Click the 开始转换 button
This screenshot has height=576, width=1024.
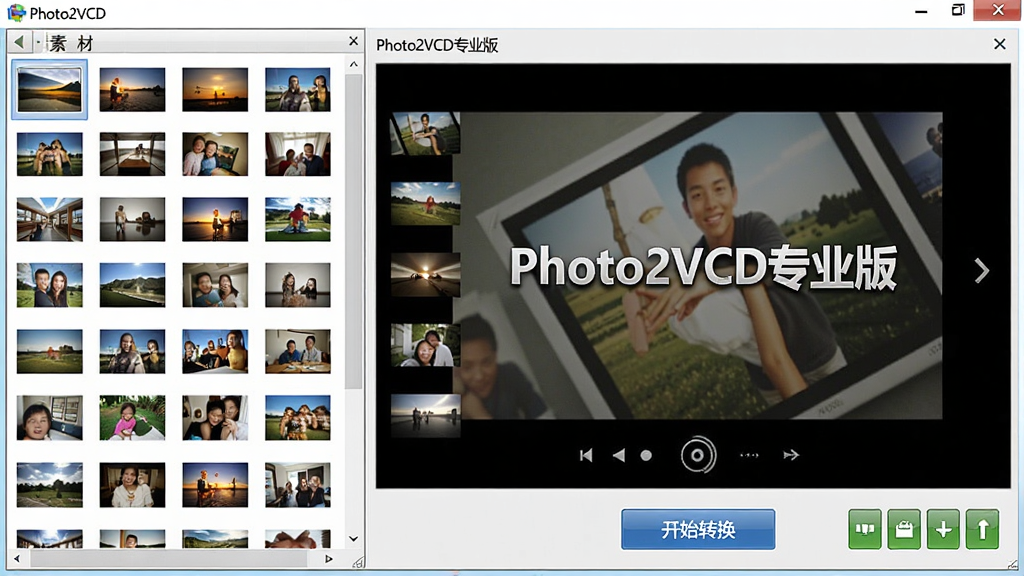[697, 529]
